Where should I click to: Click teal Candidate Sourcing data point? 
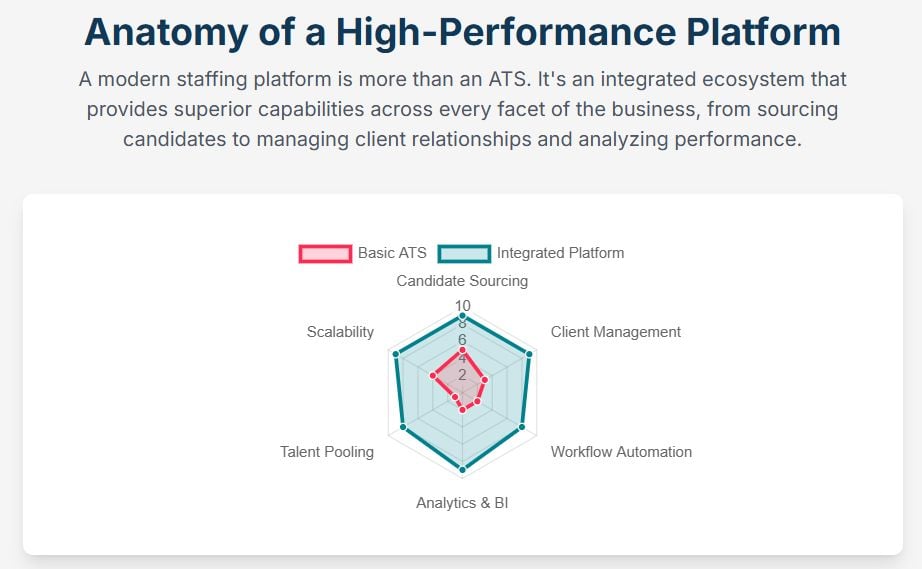(x=462, y=316)
